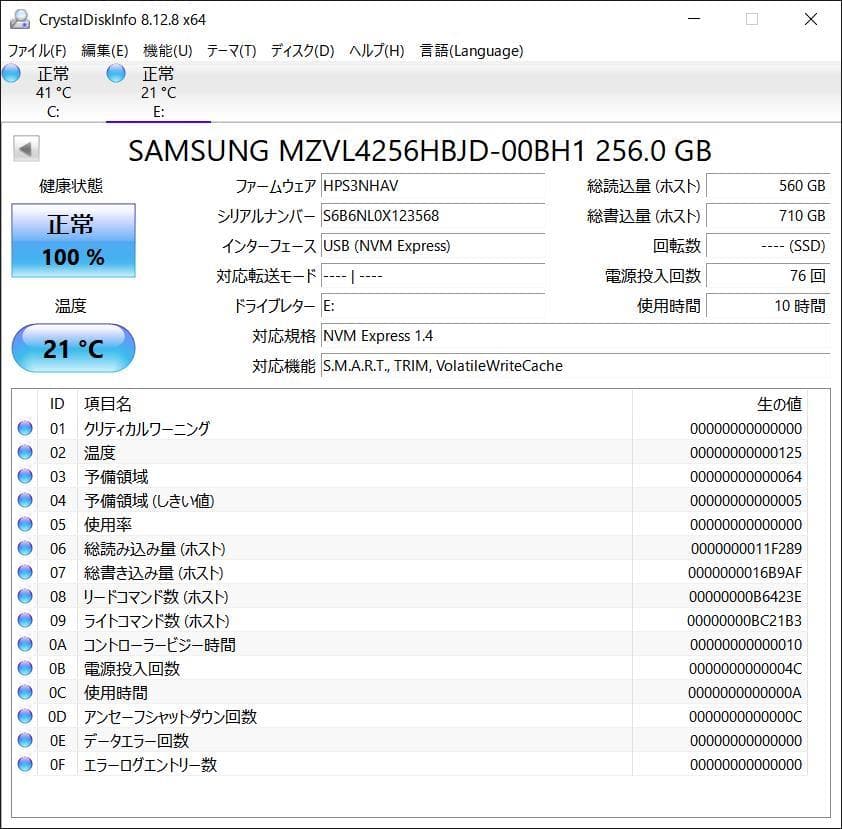The image size is (842, 829).
Task: Click the blue status icon for 使用率
Action: (25, 524)
